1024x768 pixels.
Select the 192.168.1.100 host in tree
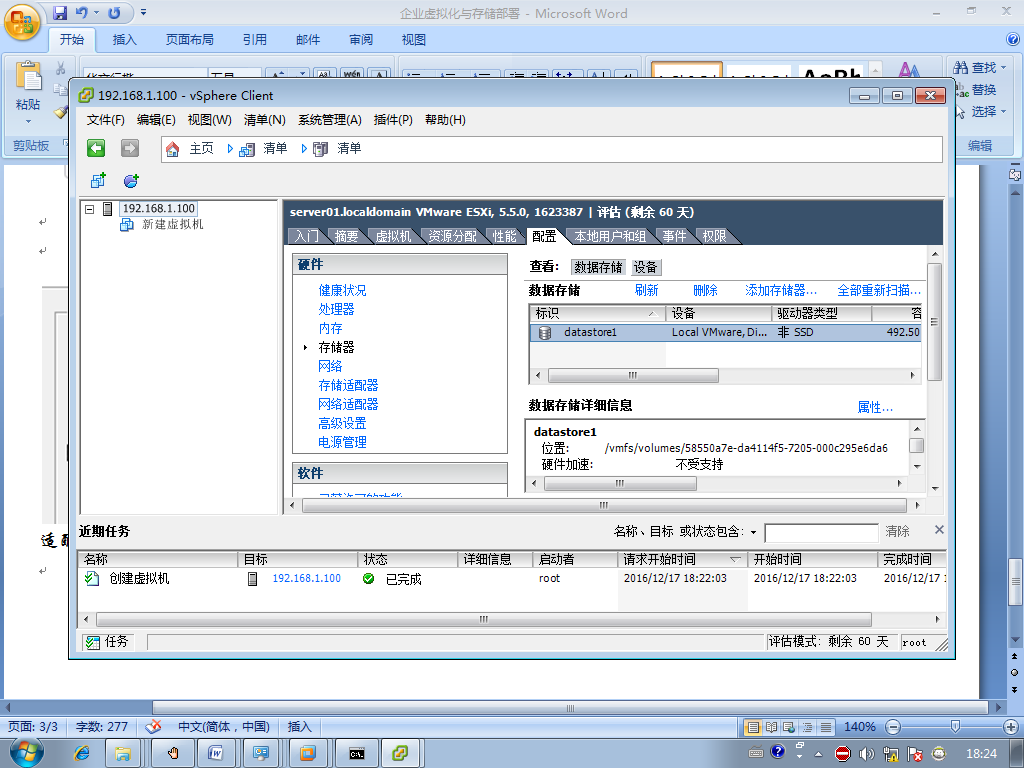[159, 208]
